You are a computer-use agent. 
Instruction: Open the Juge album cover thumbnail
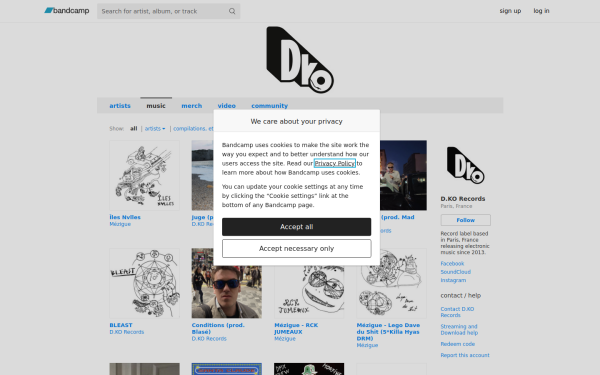202,175
